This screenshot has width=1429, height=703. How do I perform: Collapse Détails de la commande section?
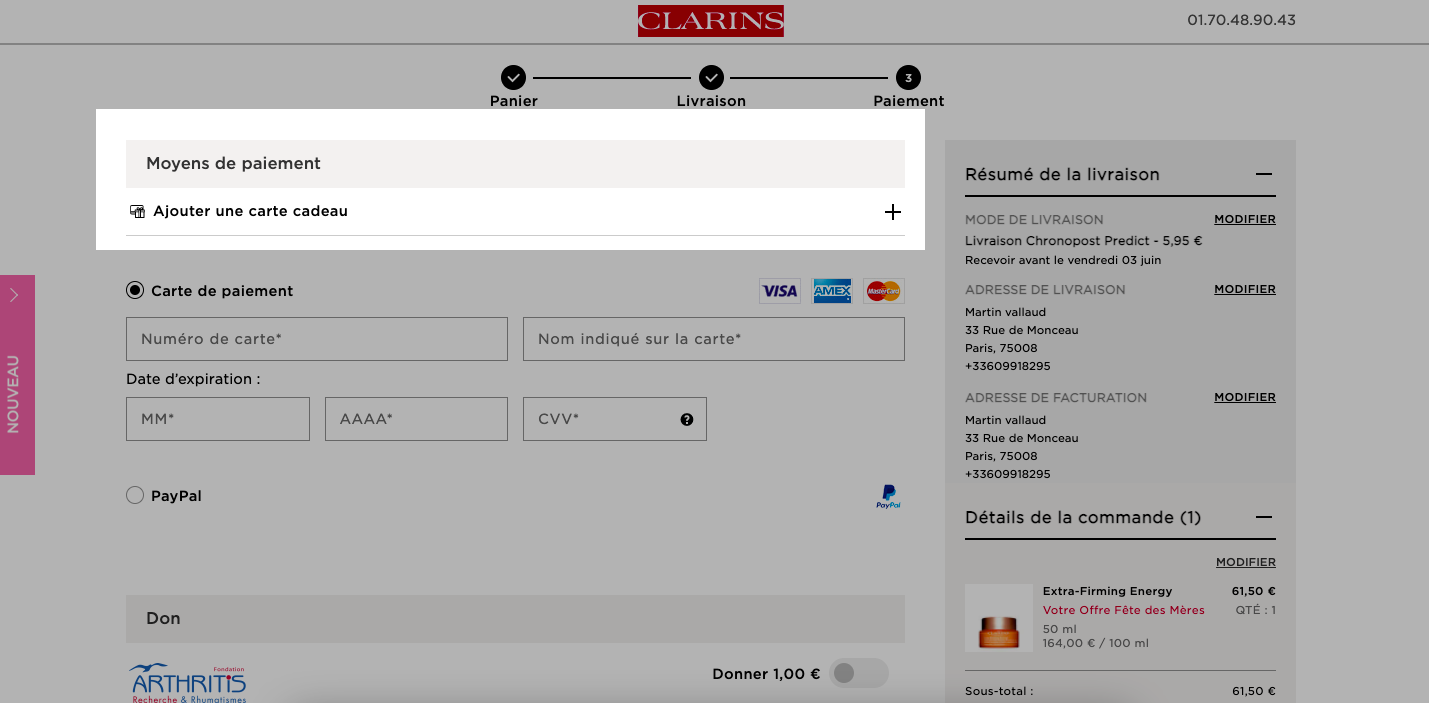point(1264,517)
